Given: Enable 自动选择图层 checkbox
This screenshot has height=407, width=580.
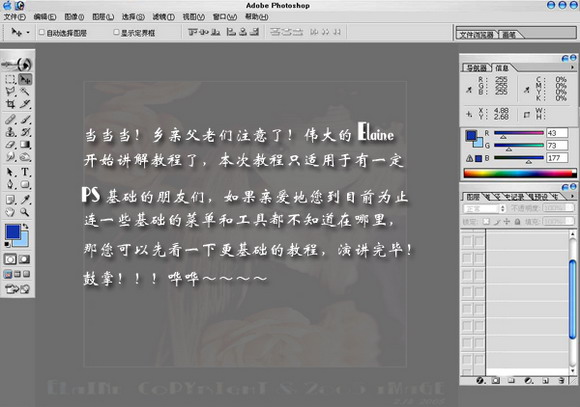Looking at the screenshot, I should pyautogui.click(x=42, y=33).
